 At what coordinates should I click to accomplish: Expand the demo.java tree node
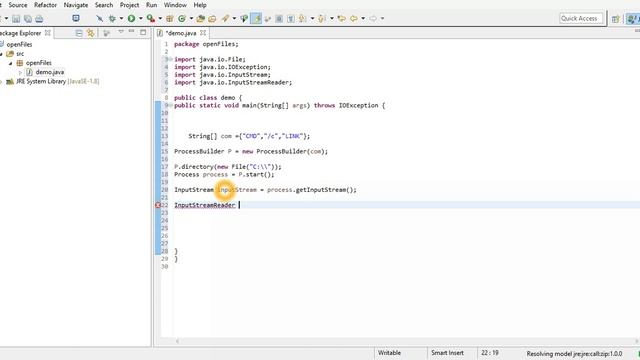click(x=20, y=72)
